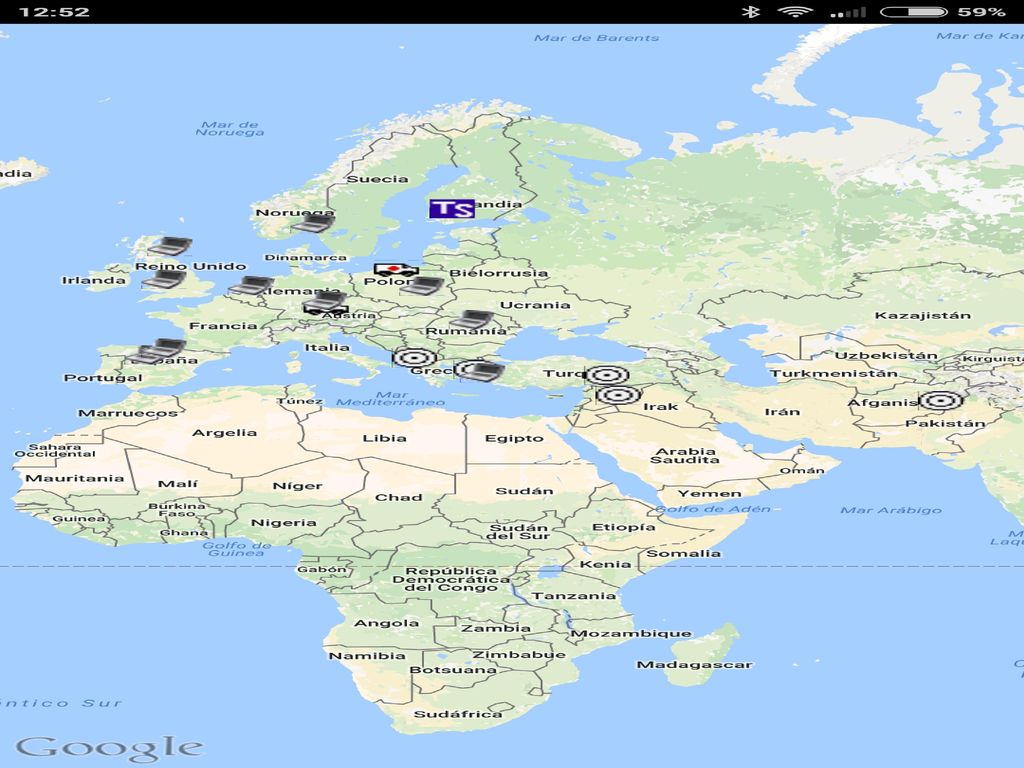The image size is (1024, 768).
Task: Tap the Kenia country label
Action: pos(605,564)
